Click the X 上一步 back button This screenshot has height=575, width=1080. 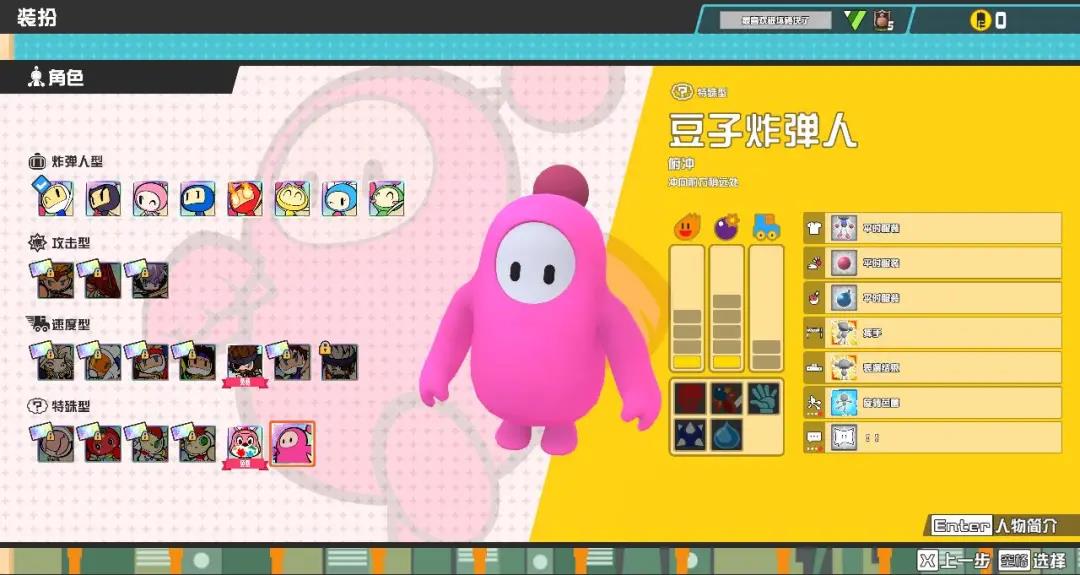[x=954, y=560]
